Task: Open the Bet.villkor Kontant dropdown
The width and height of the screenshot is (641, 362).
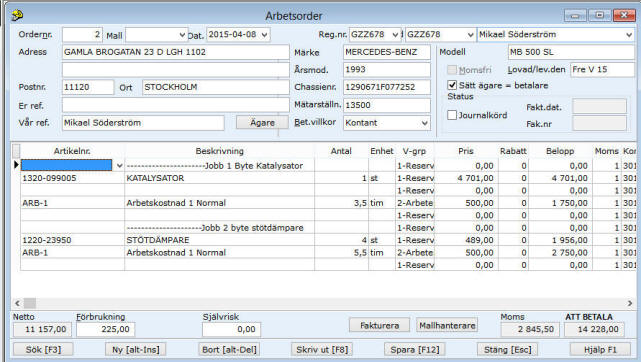Action: [424, 123]
